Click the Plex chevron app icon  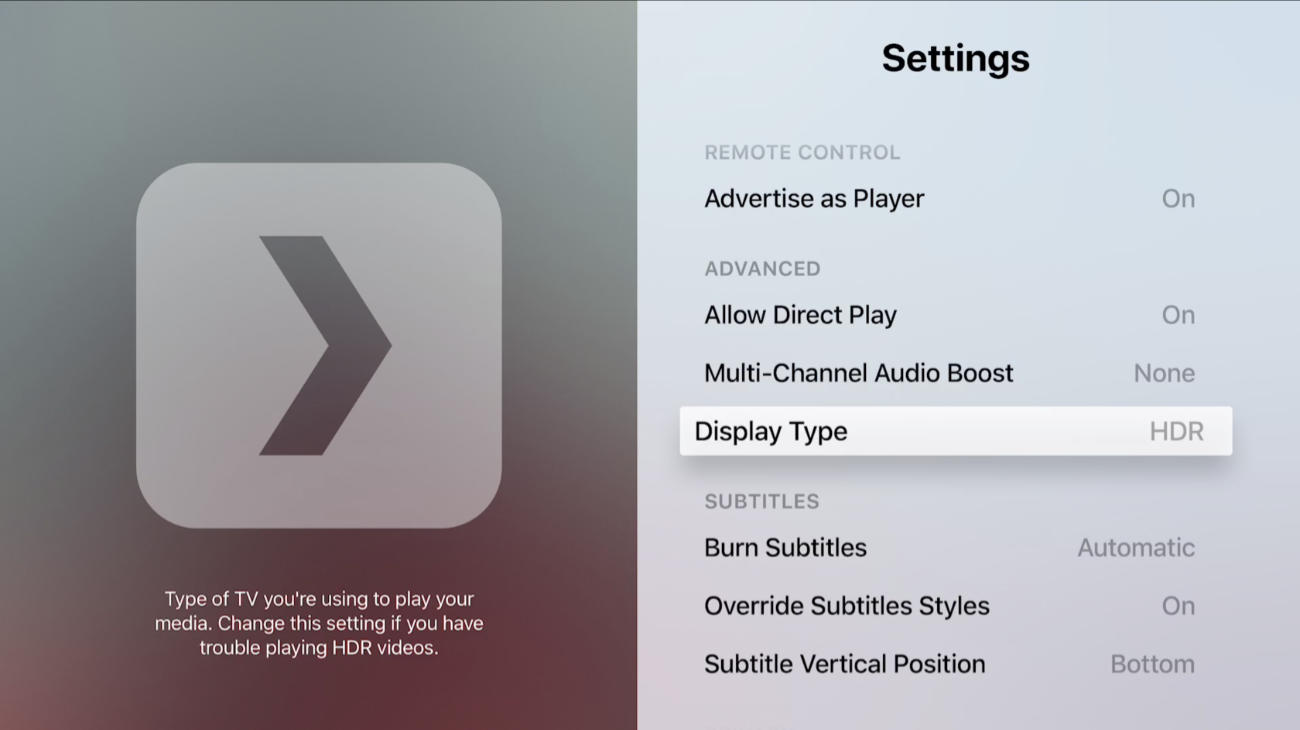tap(319, 346)
